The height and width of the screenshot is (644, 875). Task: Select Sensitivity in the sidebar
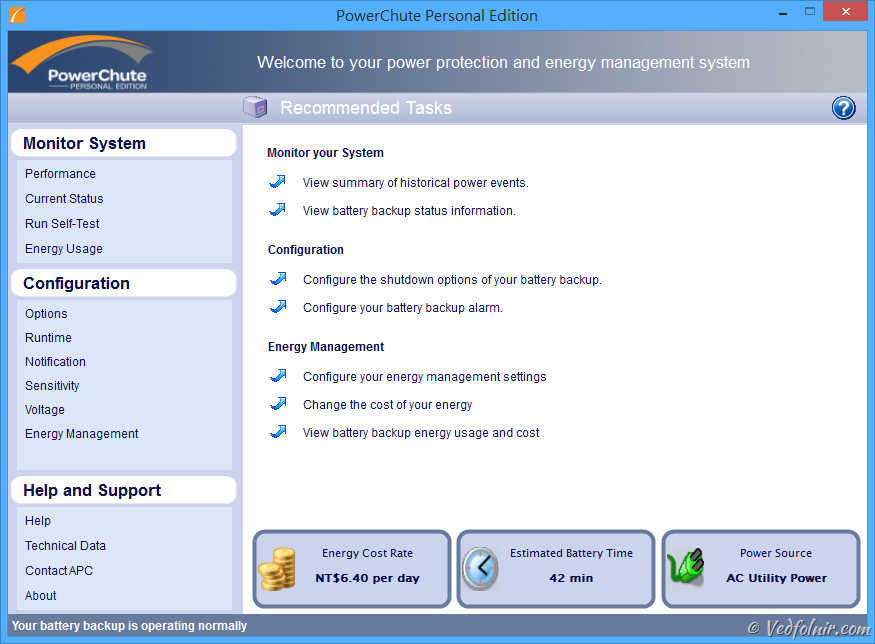52,386
